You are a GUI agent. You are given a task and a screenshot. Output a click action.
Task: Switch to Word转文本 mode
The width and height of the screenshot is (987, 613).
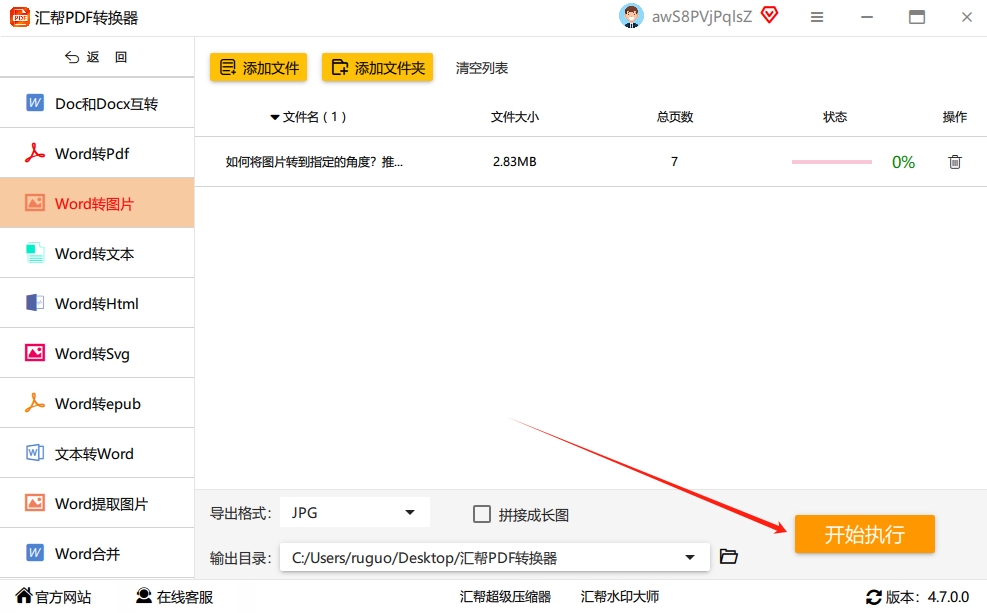pos(97,253)
